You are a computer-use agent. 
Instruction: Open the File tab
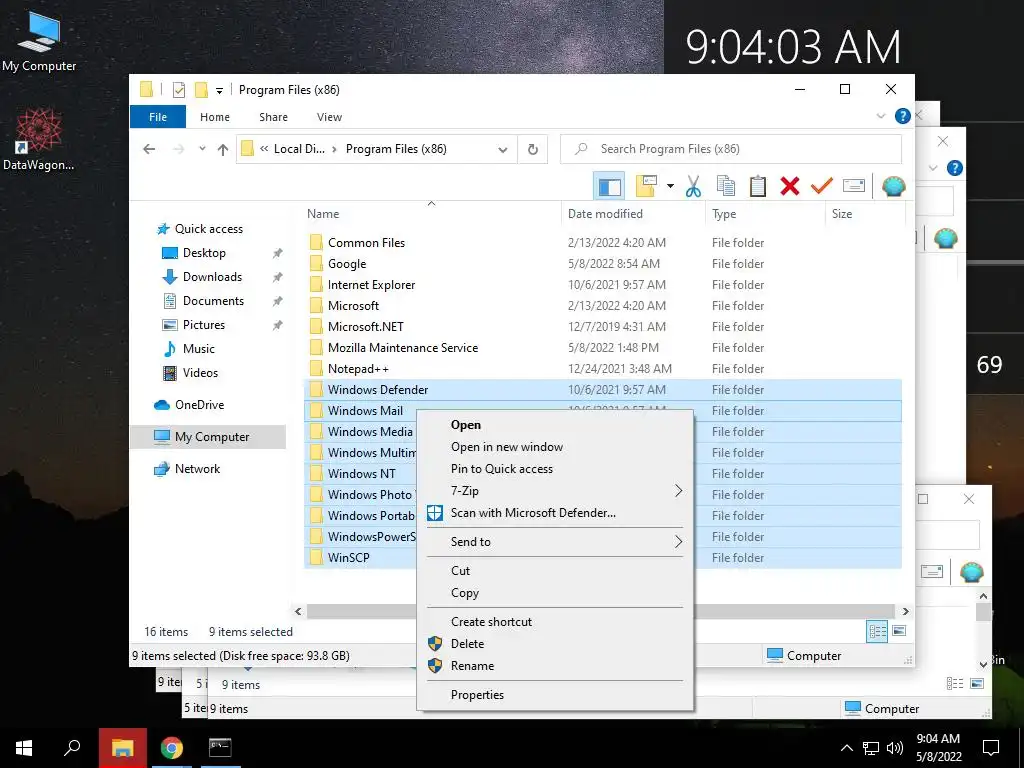[x=158, y=117]
